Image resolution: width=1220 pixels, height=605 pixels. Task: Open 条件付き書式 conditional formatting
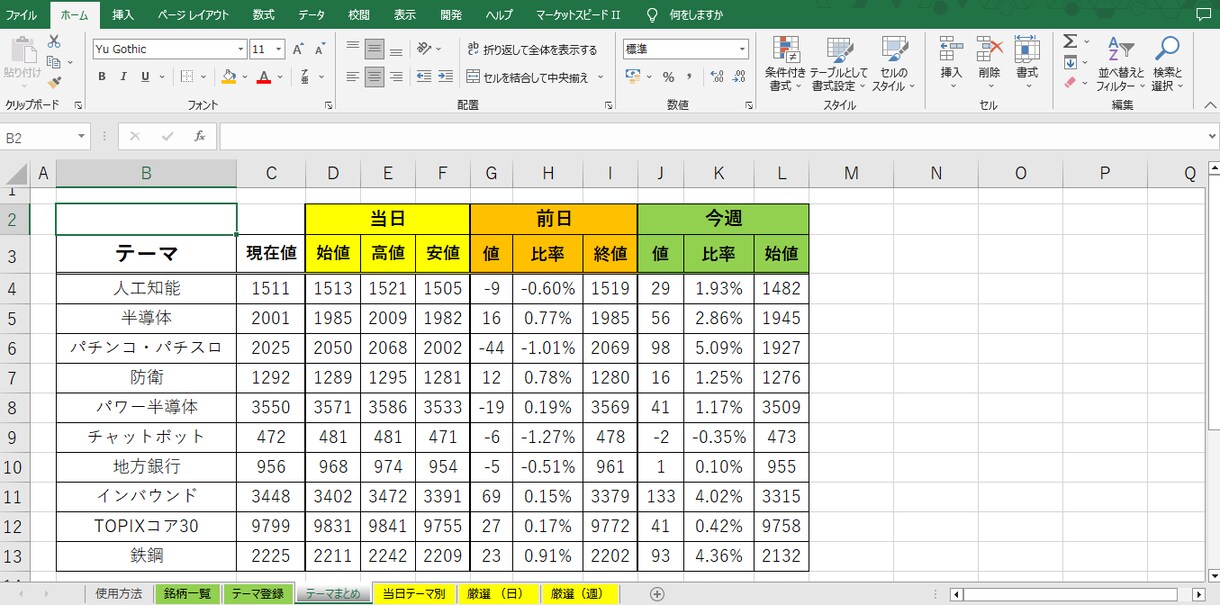tap(786, 64)
